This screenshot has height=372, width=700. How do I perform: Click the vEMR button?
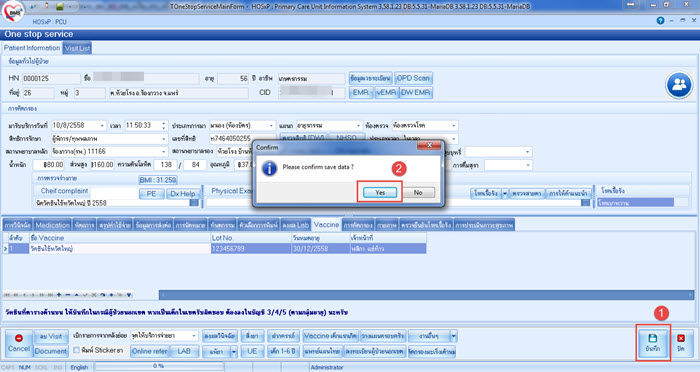coord(386,92)
